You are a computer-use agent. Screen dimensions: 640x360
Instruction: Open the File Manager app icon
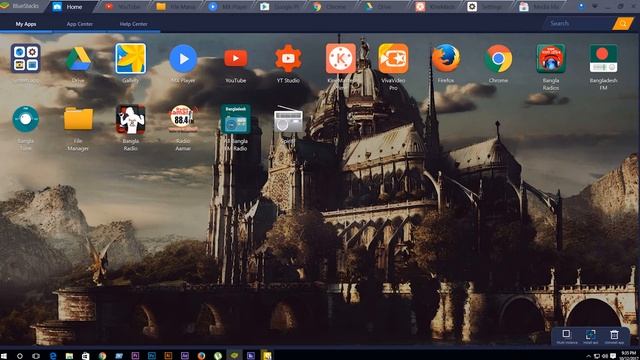[78, 119]
